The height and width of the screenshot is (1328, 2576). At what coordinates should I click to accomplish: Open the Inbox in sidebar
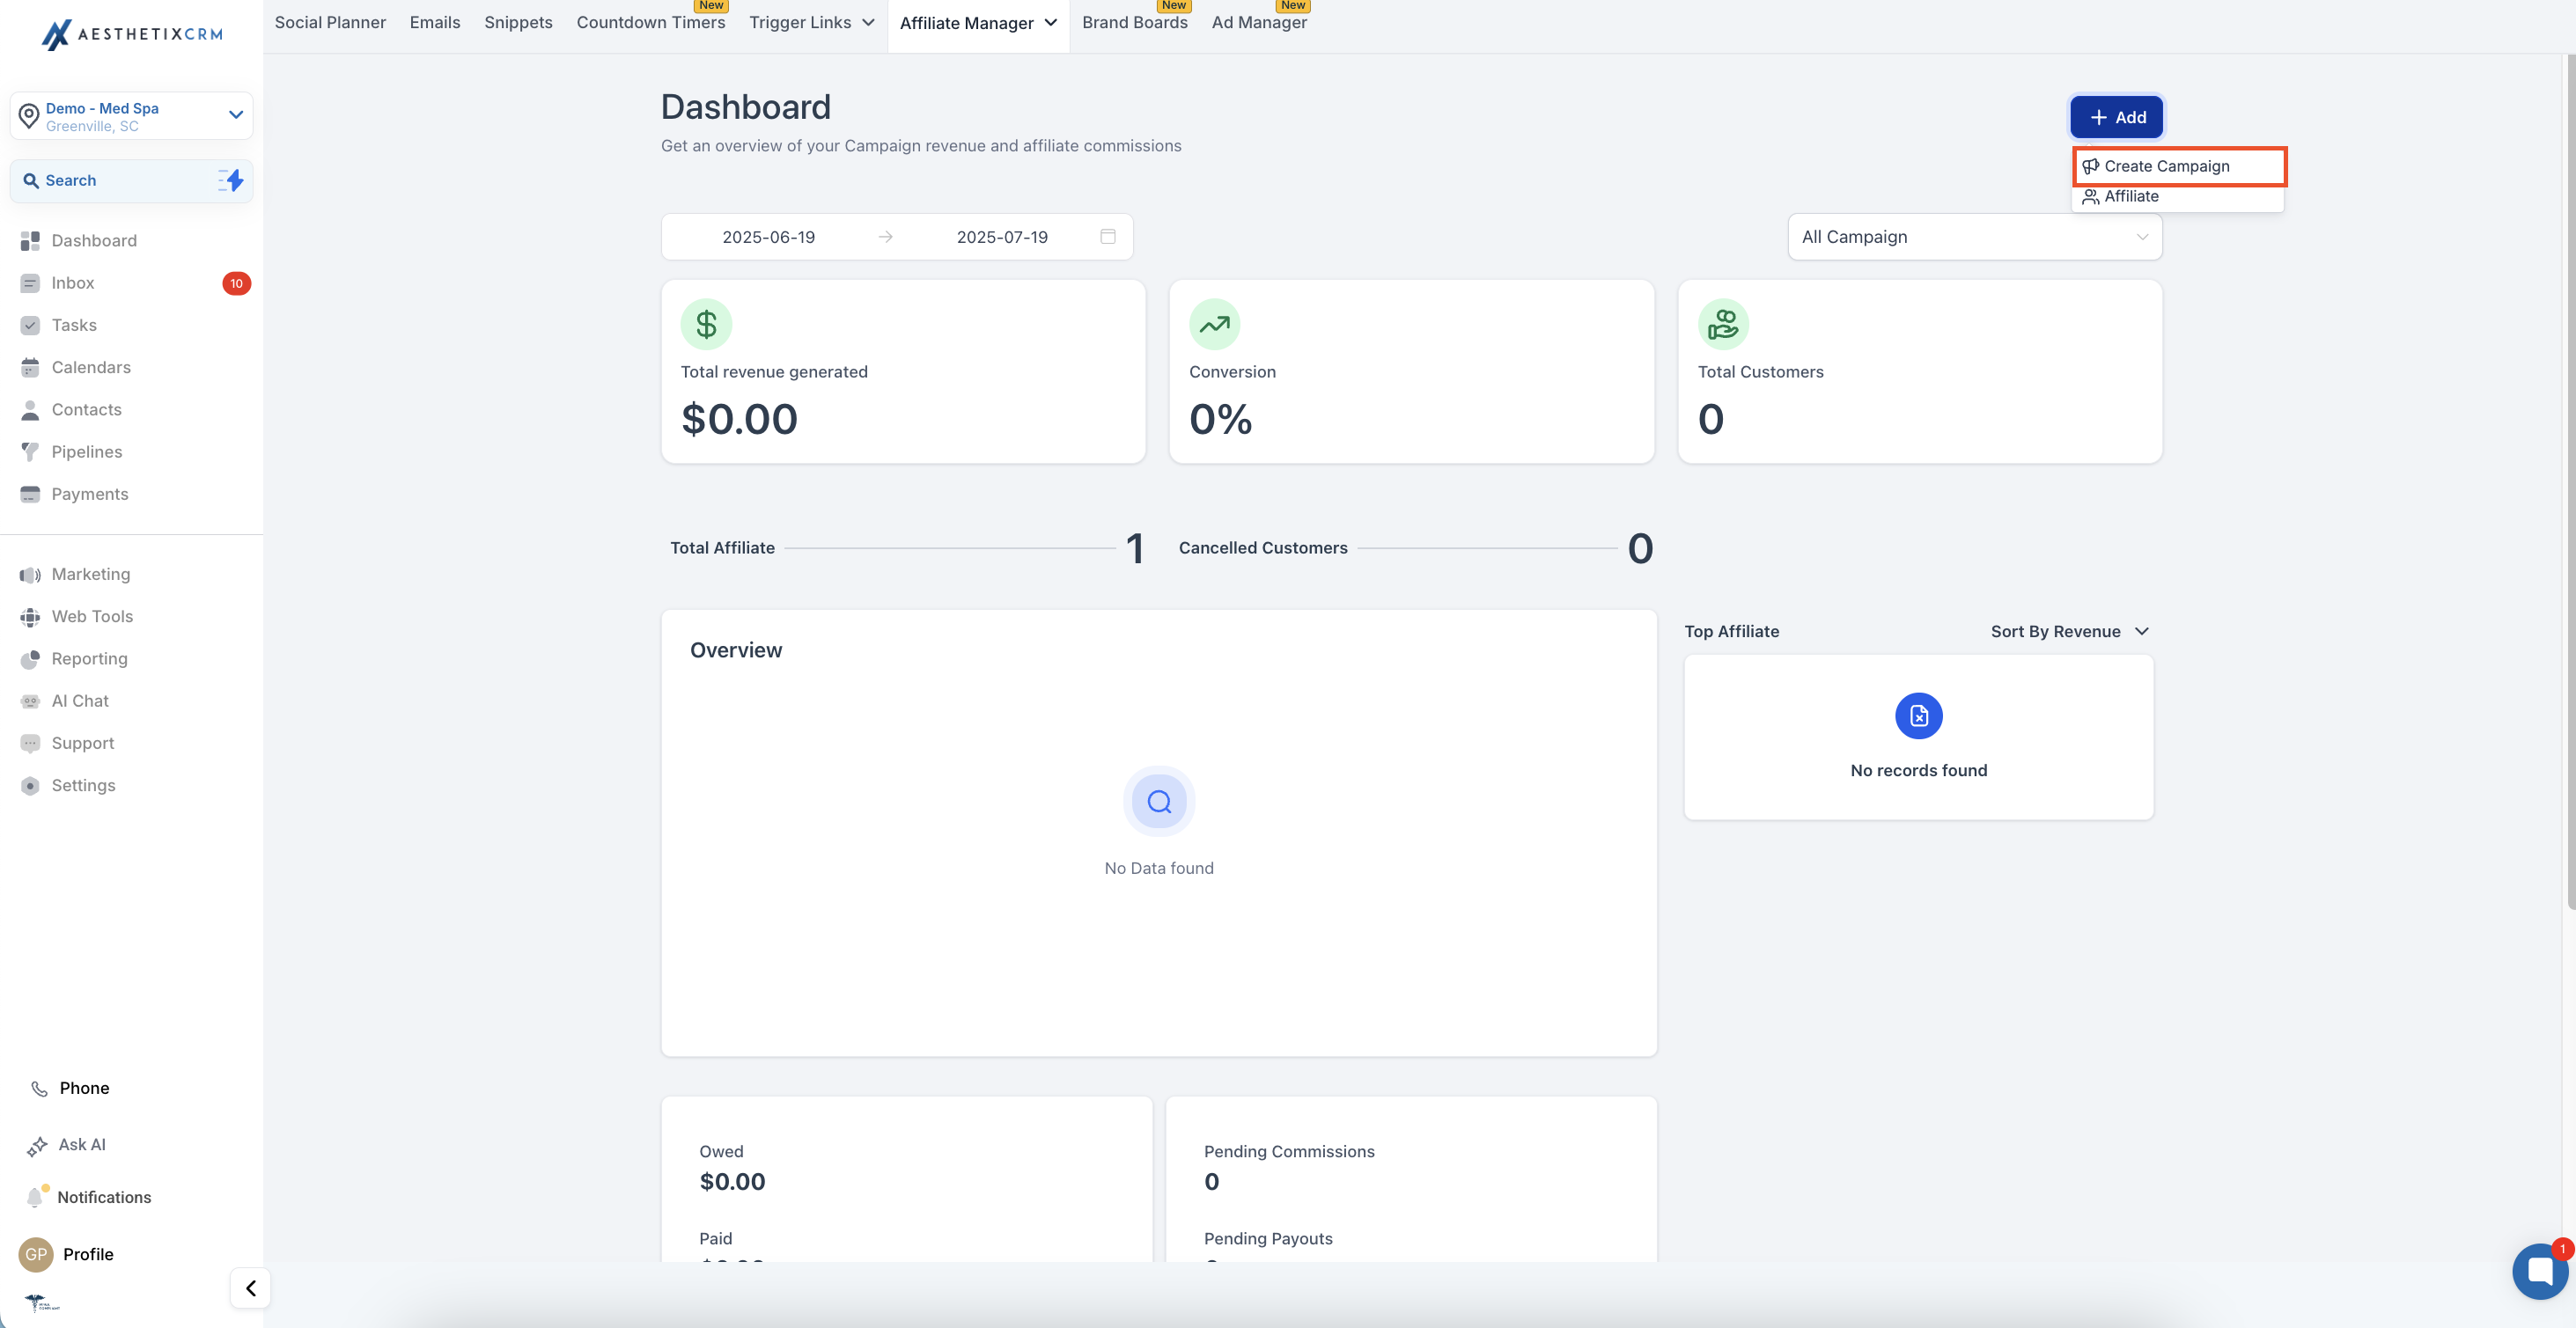73,283
